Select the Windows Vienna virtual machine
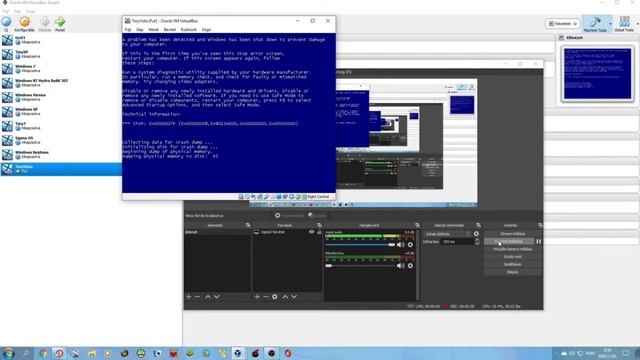The image size is (640, 360). (x=60, y=97)
